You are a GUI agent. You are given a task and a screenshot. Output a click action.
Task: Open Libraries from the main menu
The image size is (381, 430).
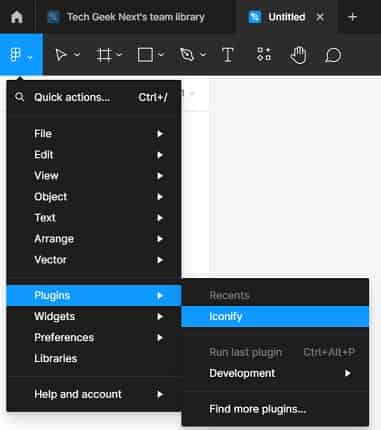(x=94, y=358)
